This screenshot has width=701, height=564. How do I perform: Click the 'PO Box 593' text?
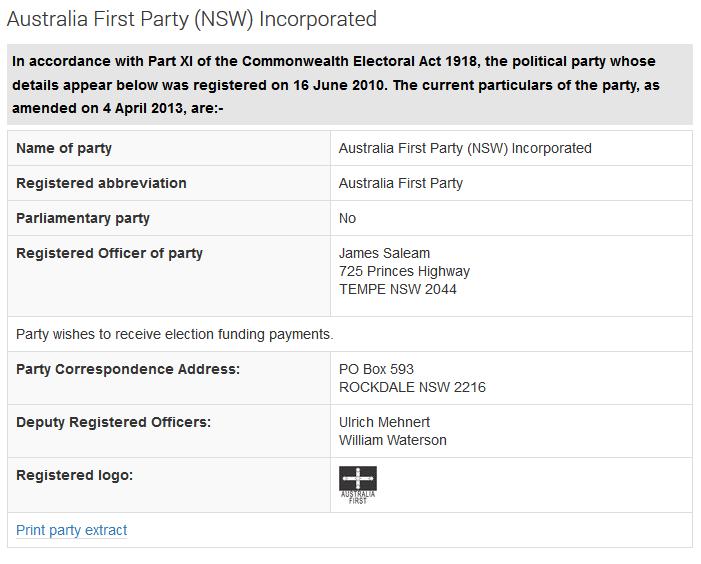click(x=376, y=369)
